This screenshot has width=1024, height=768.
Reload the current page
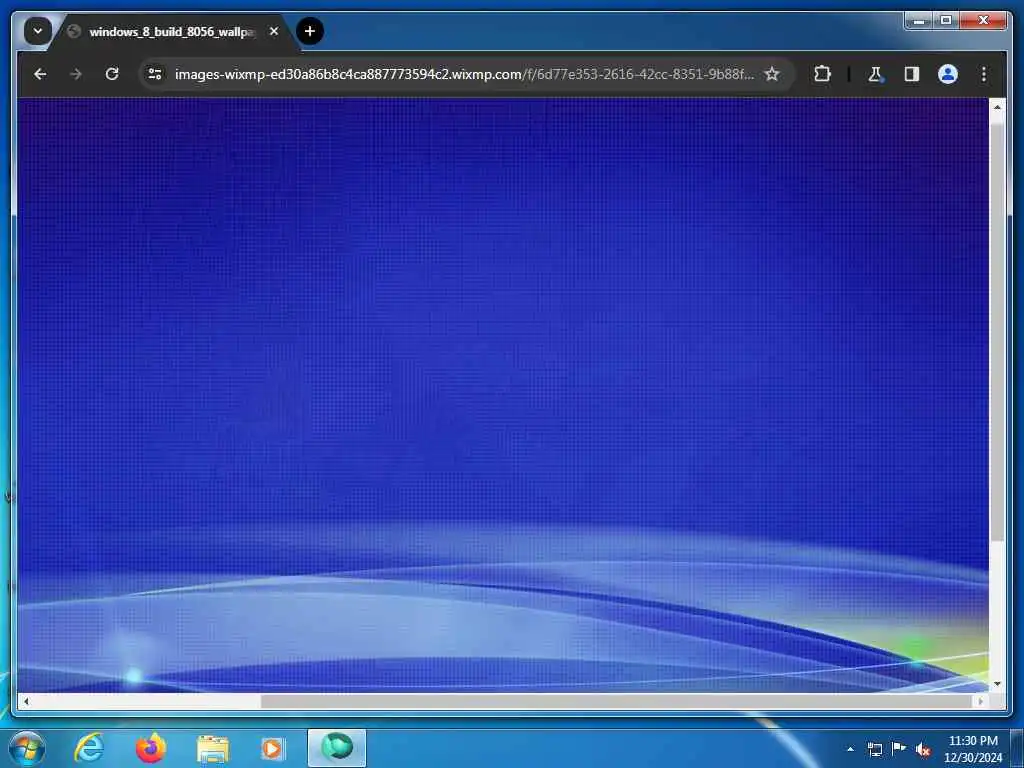point(112,74)
